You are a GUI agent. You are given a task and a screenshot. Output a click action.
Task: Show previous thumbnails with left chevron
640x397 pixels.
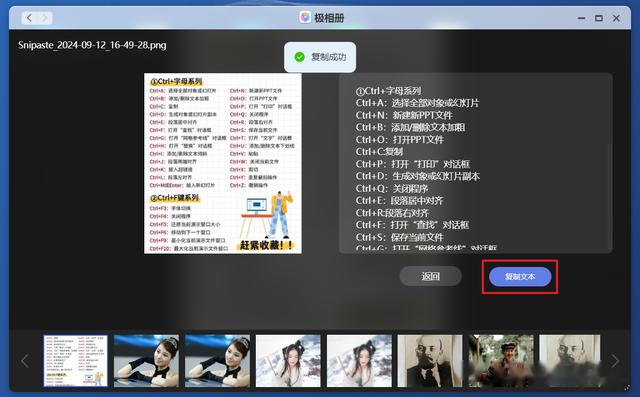coord(25,361)
